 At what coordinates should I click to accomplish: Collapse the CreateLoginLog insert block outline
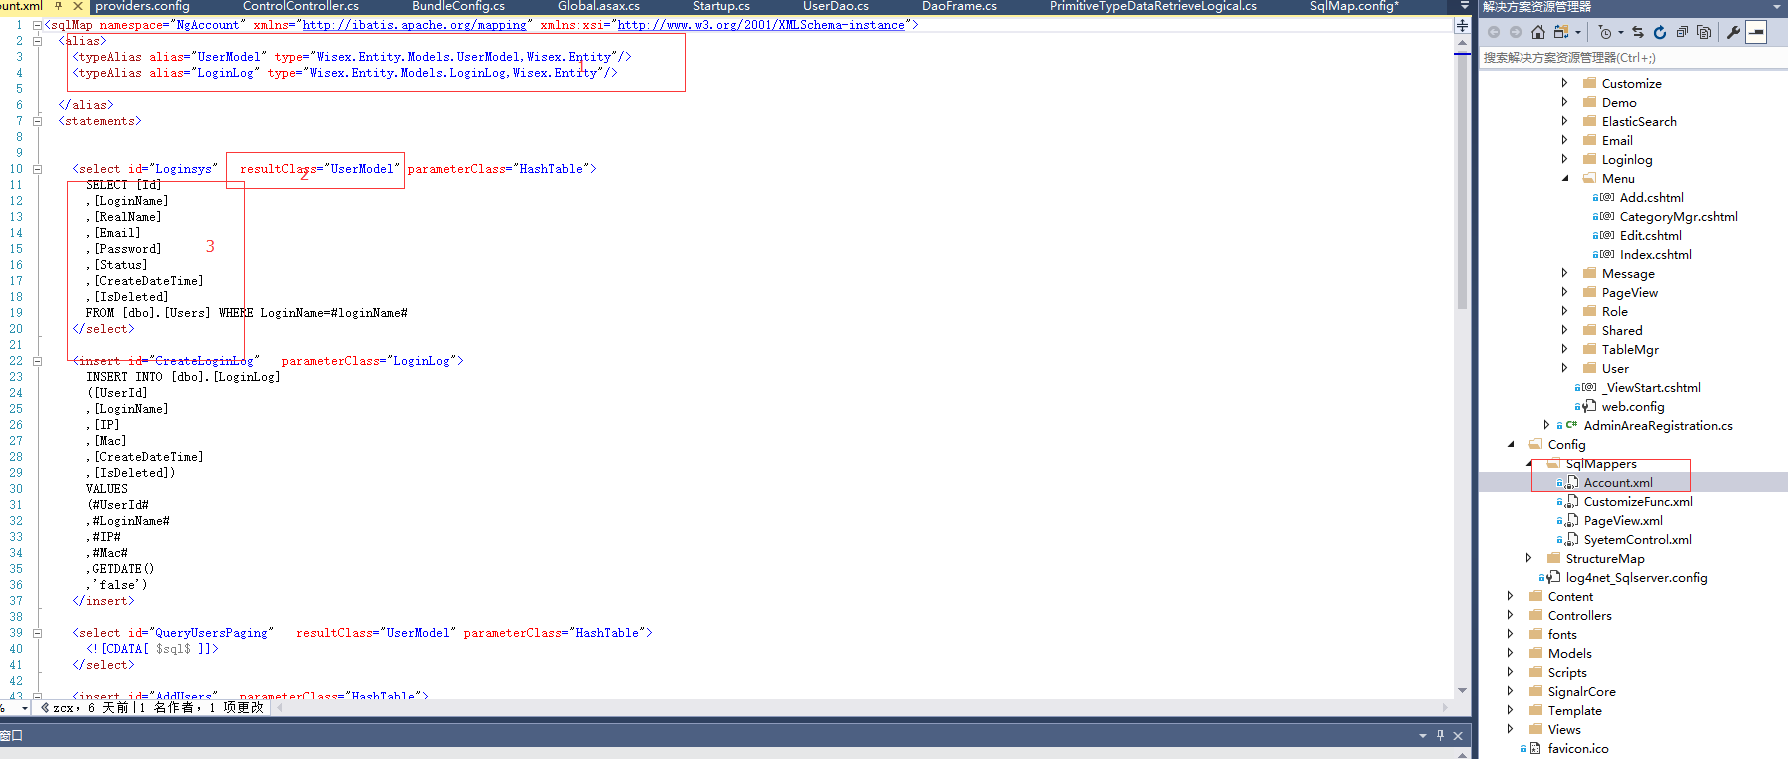37,361
